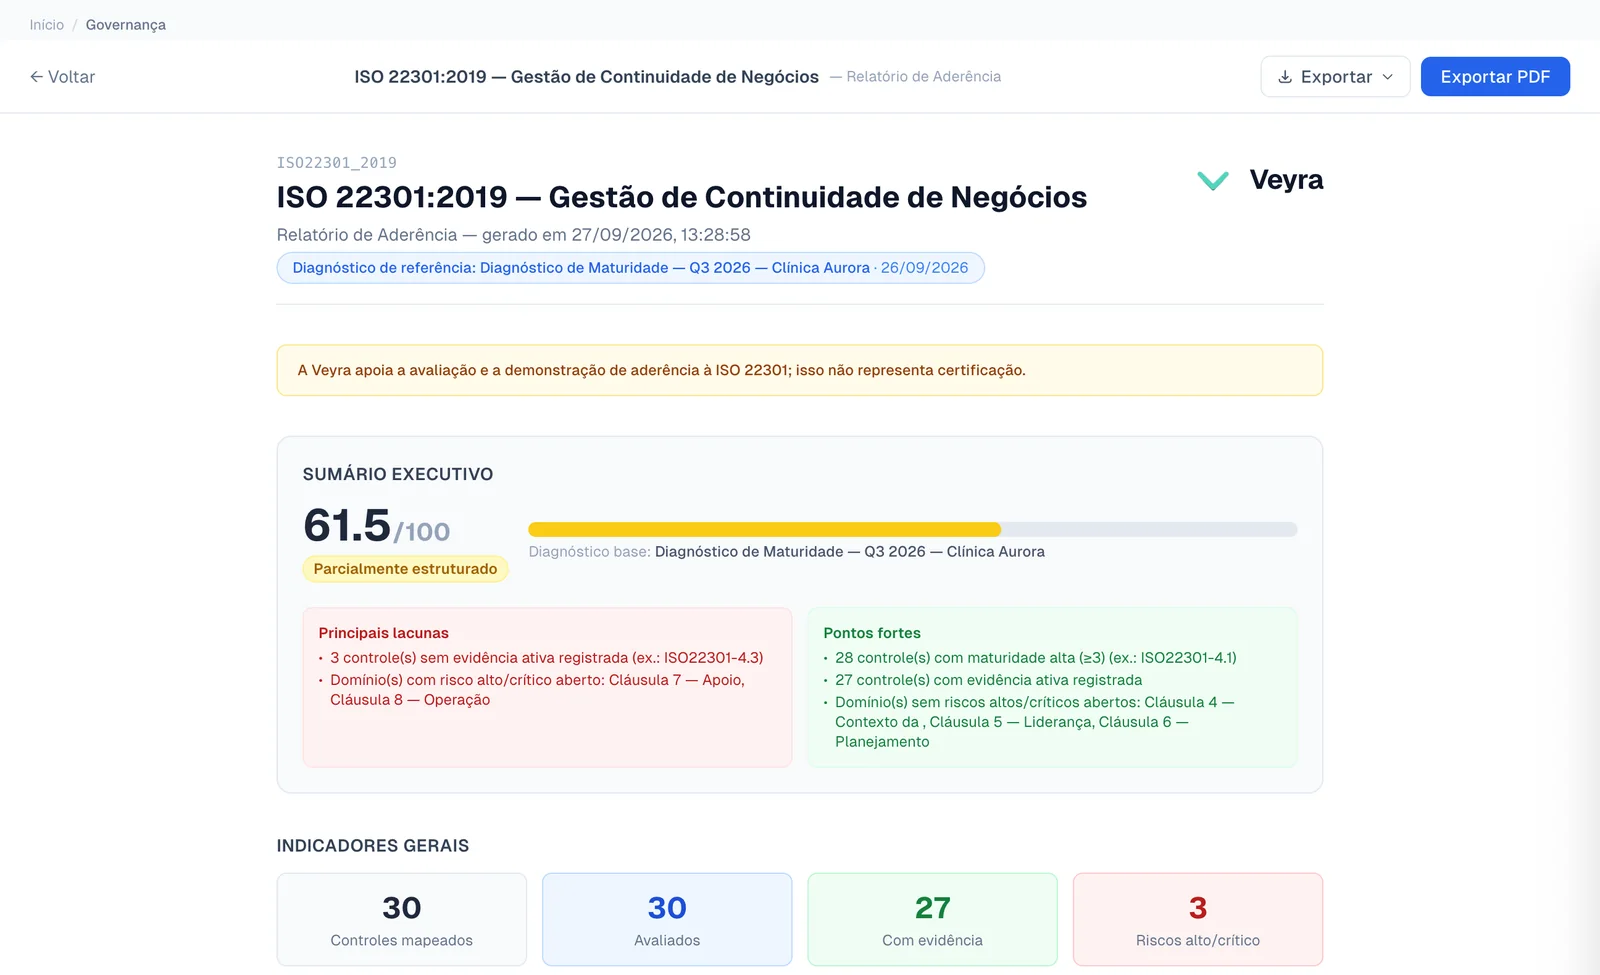The image size is (1600, 975).
Task: Click the yellow certification disclaimer banner
Action: (x=800, y=370)
